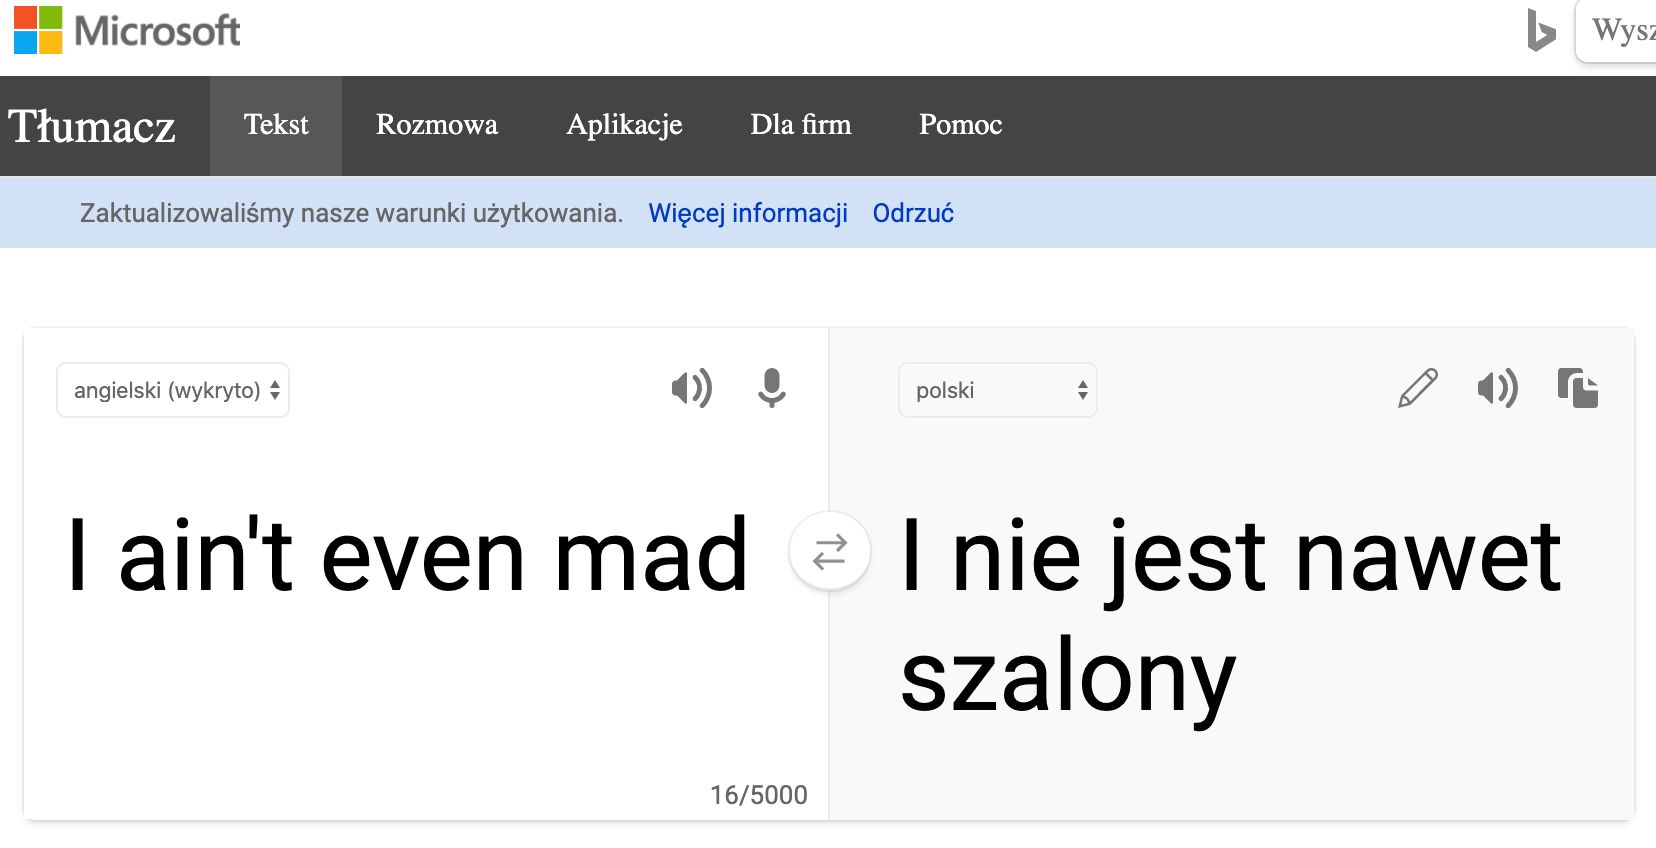Go to Dla firm page
The width and height of the screenshot is (1656, 848).
801,126
